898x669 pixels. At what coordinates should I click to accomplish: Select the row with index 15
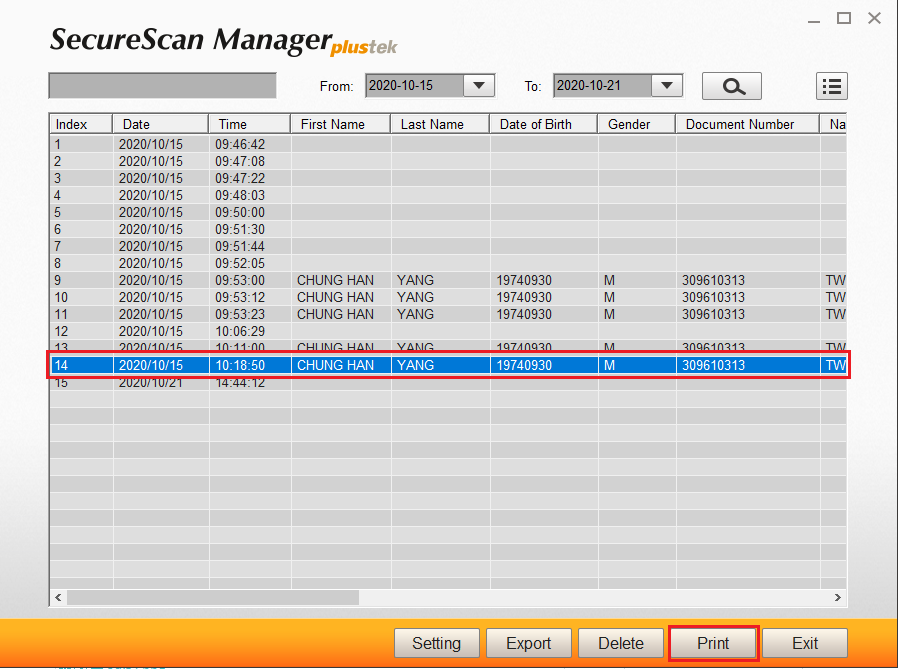point(300,384)
